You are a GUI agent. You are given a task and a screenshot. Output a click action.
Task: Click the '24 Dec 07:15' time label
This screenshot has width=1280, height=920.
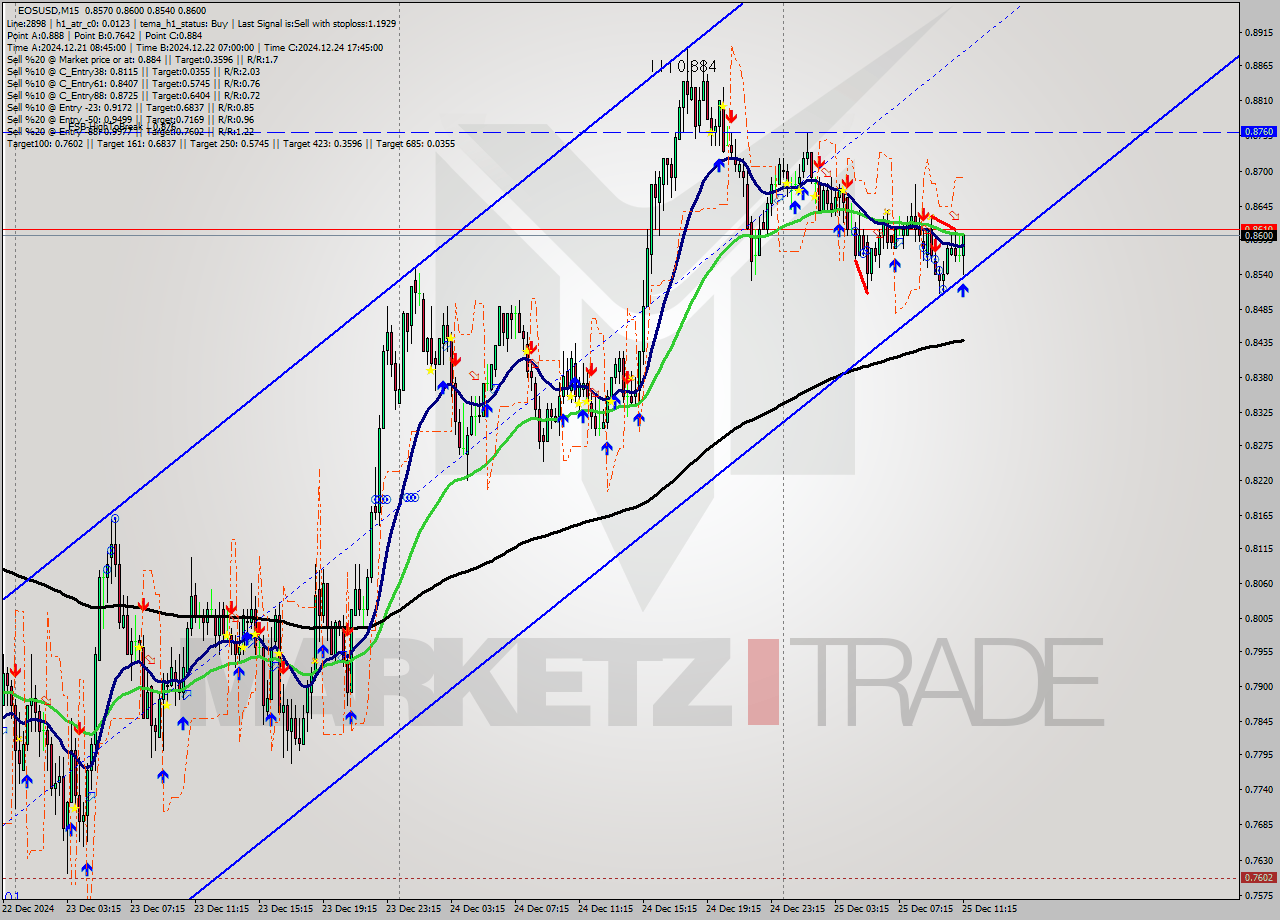pos(541,909)
